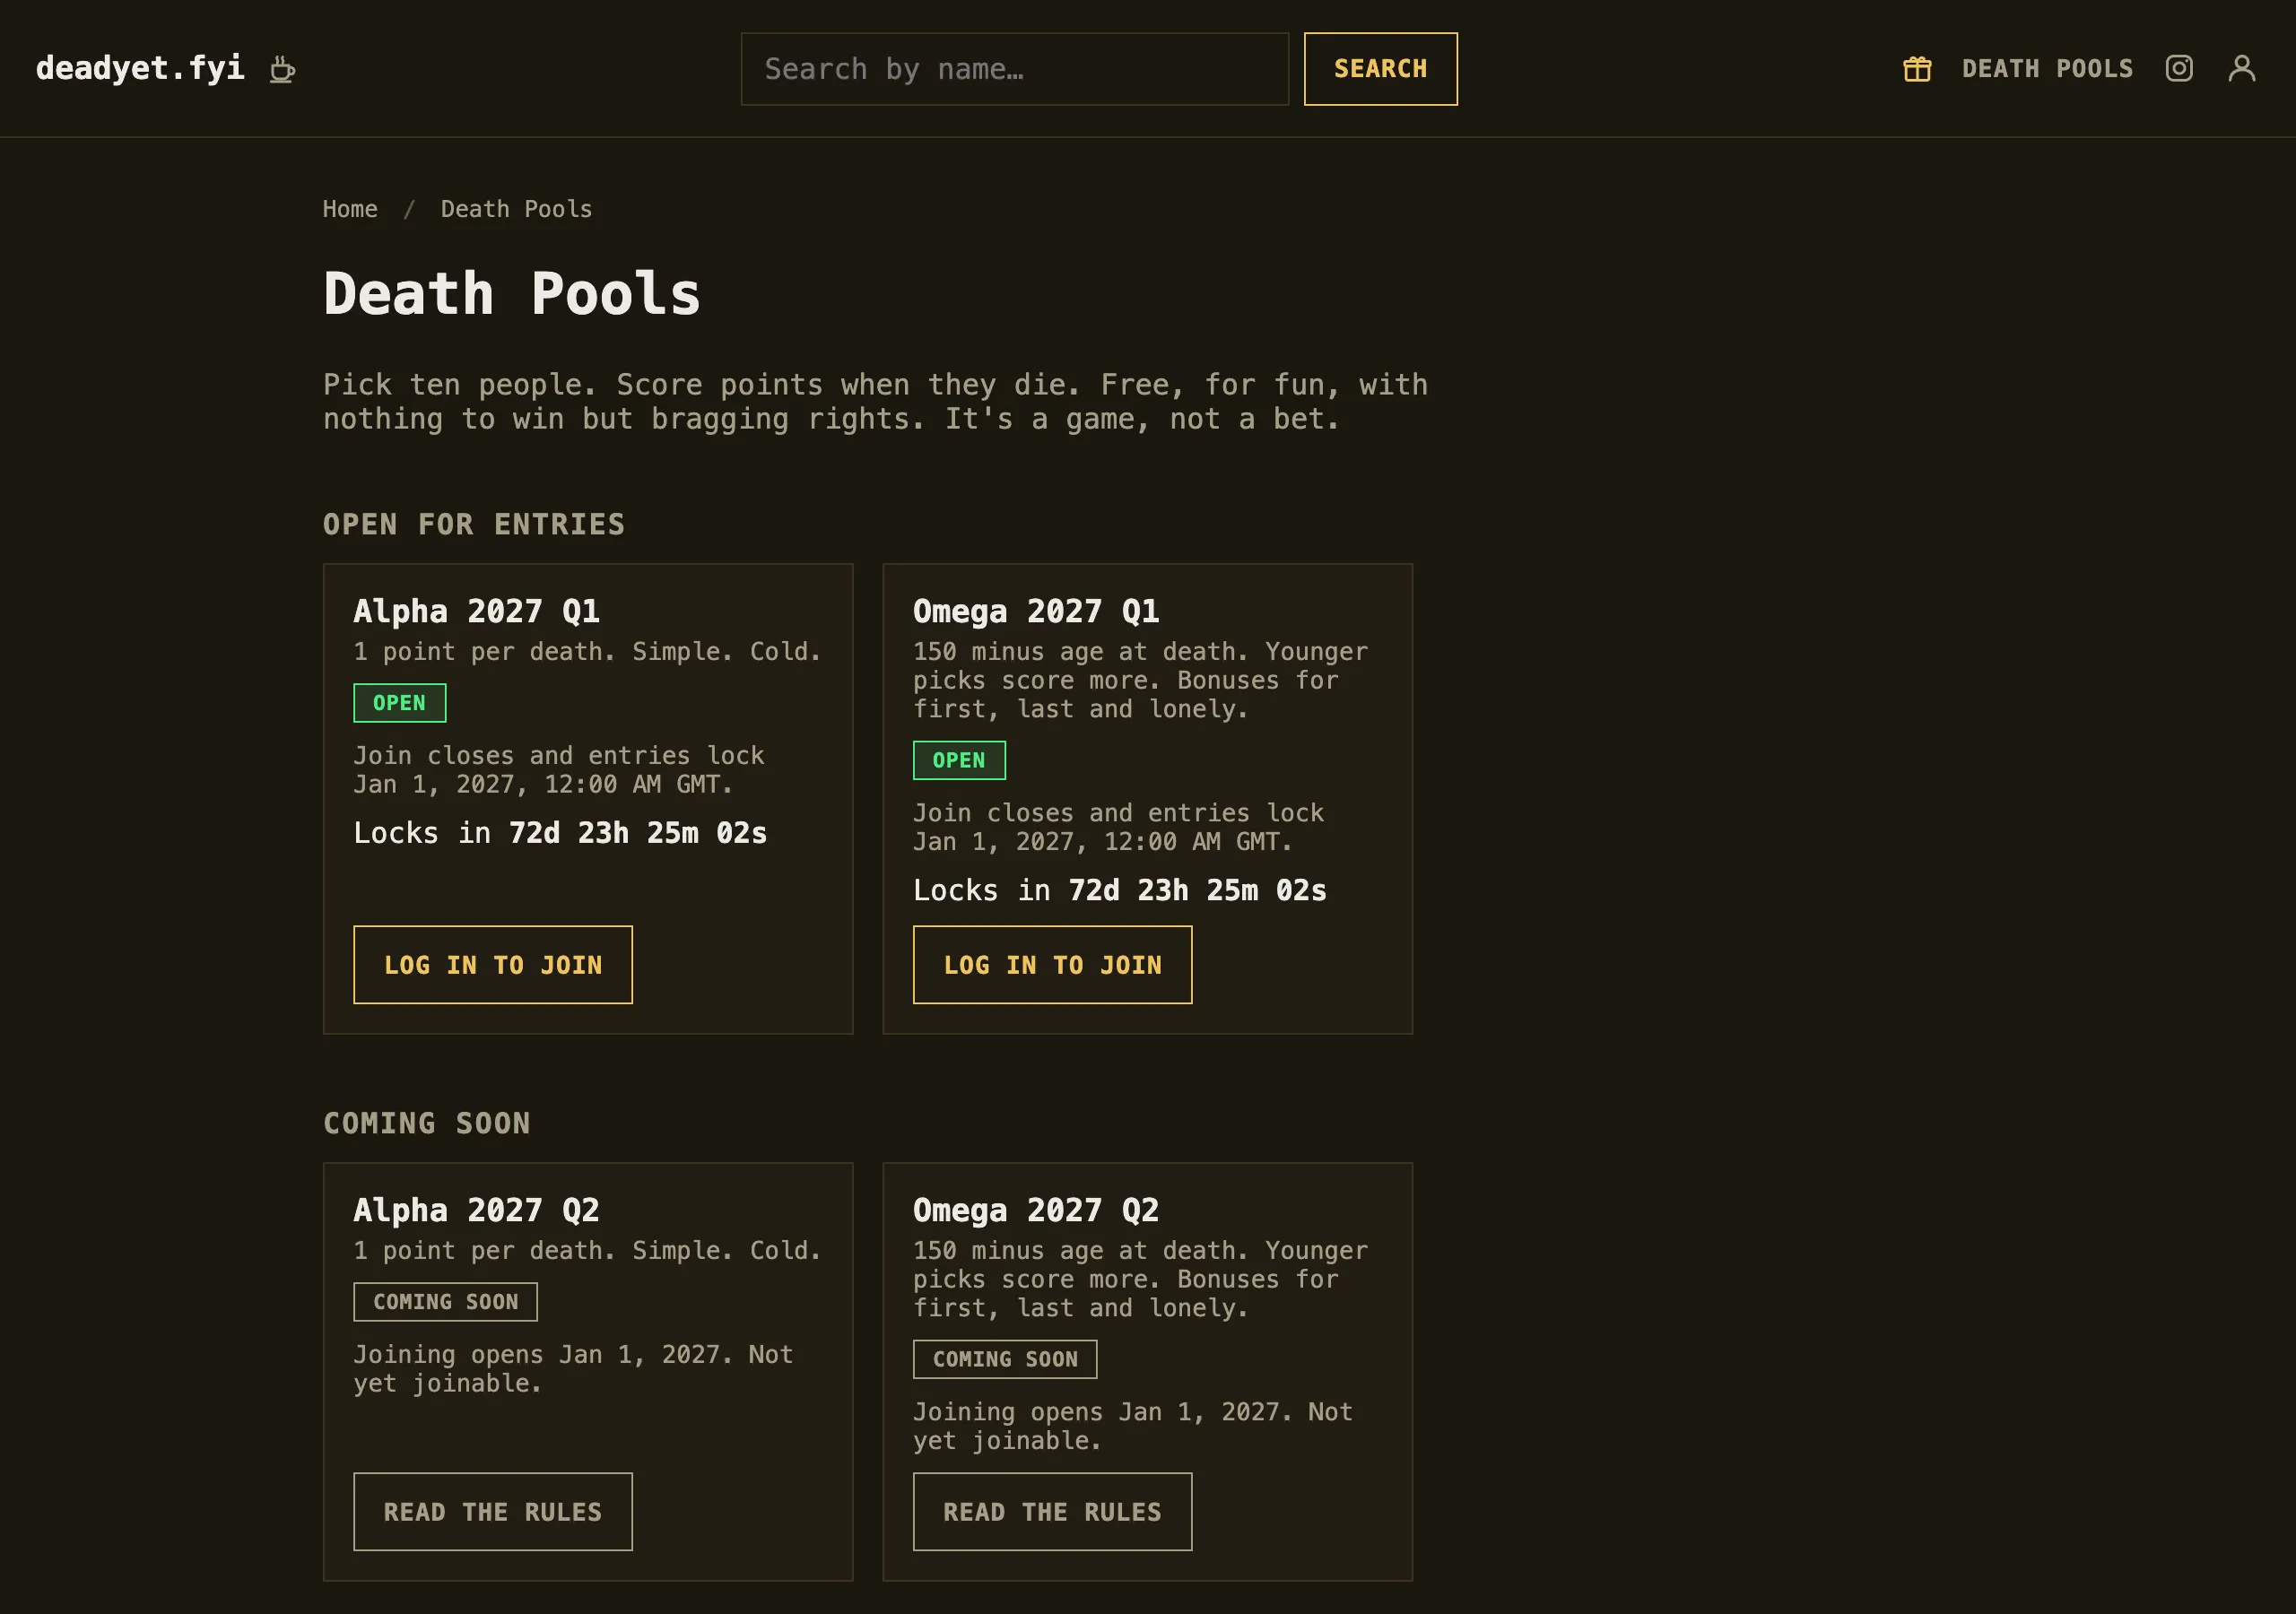Read the rules for Omega 2027 Q2

pos(1053,1512)
